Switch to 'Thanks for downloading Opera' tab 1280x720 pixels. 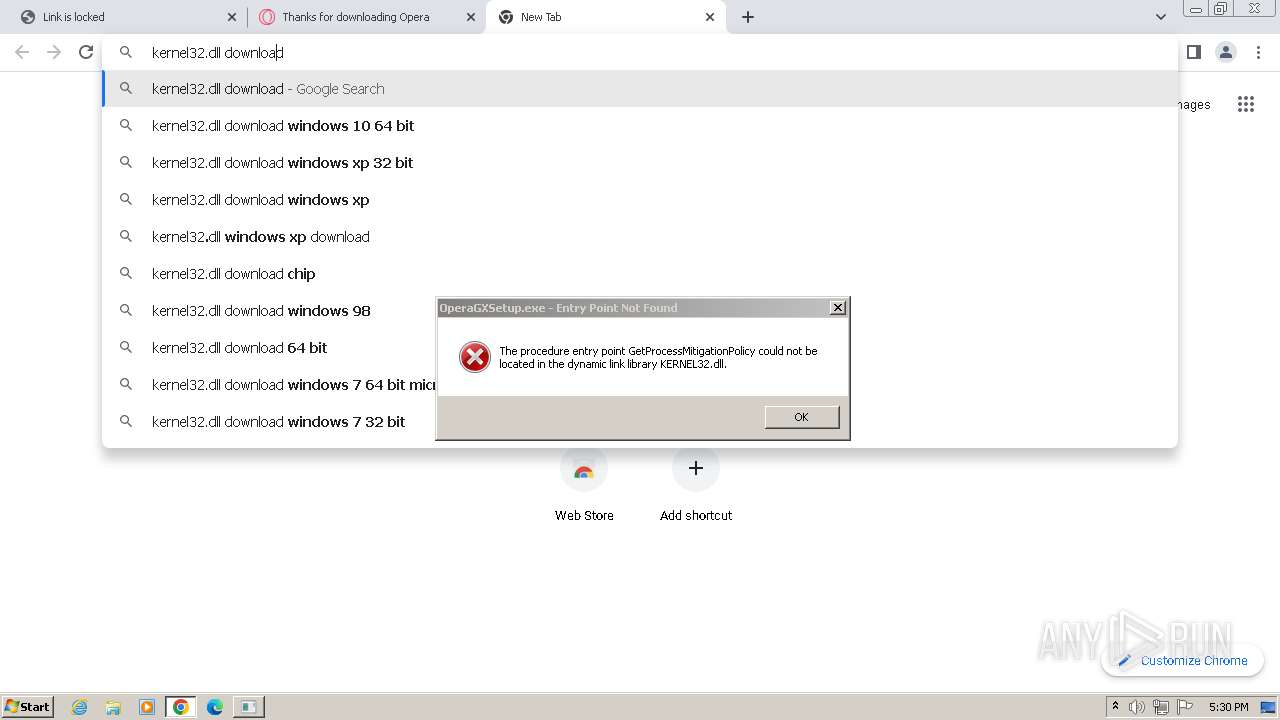pyautogui.click(x=366, y=17)
